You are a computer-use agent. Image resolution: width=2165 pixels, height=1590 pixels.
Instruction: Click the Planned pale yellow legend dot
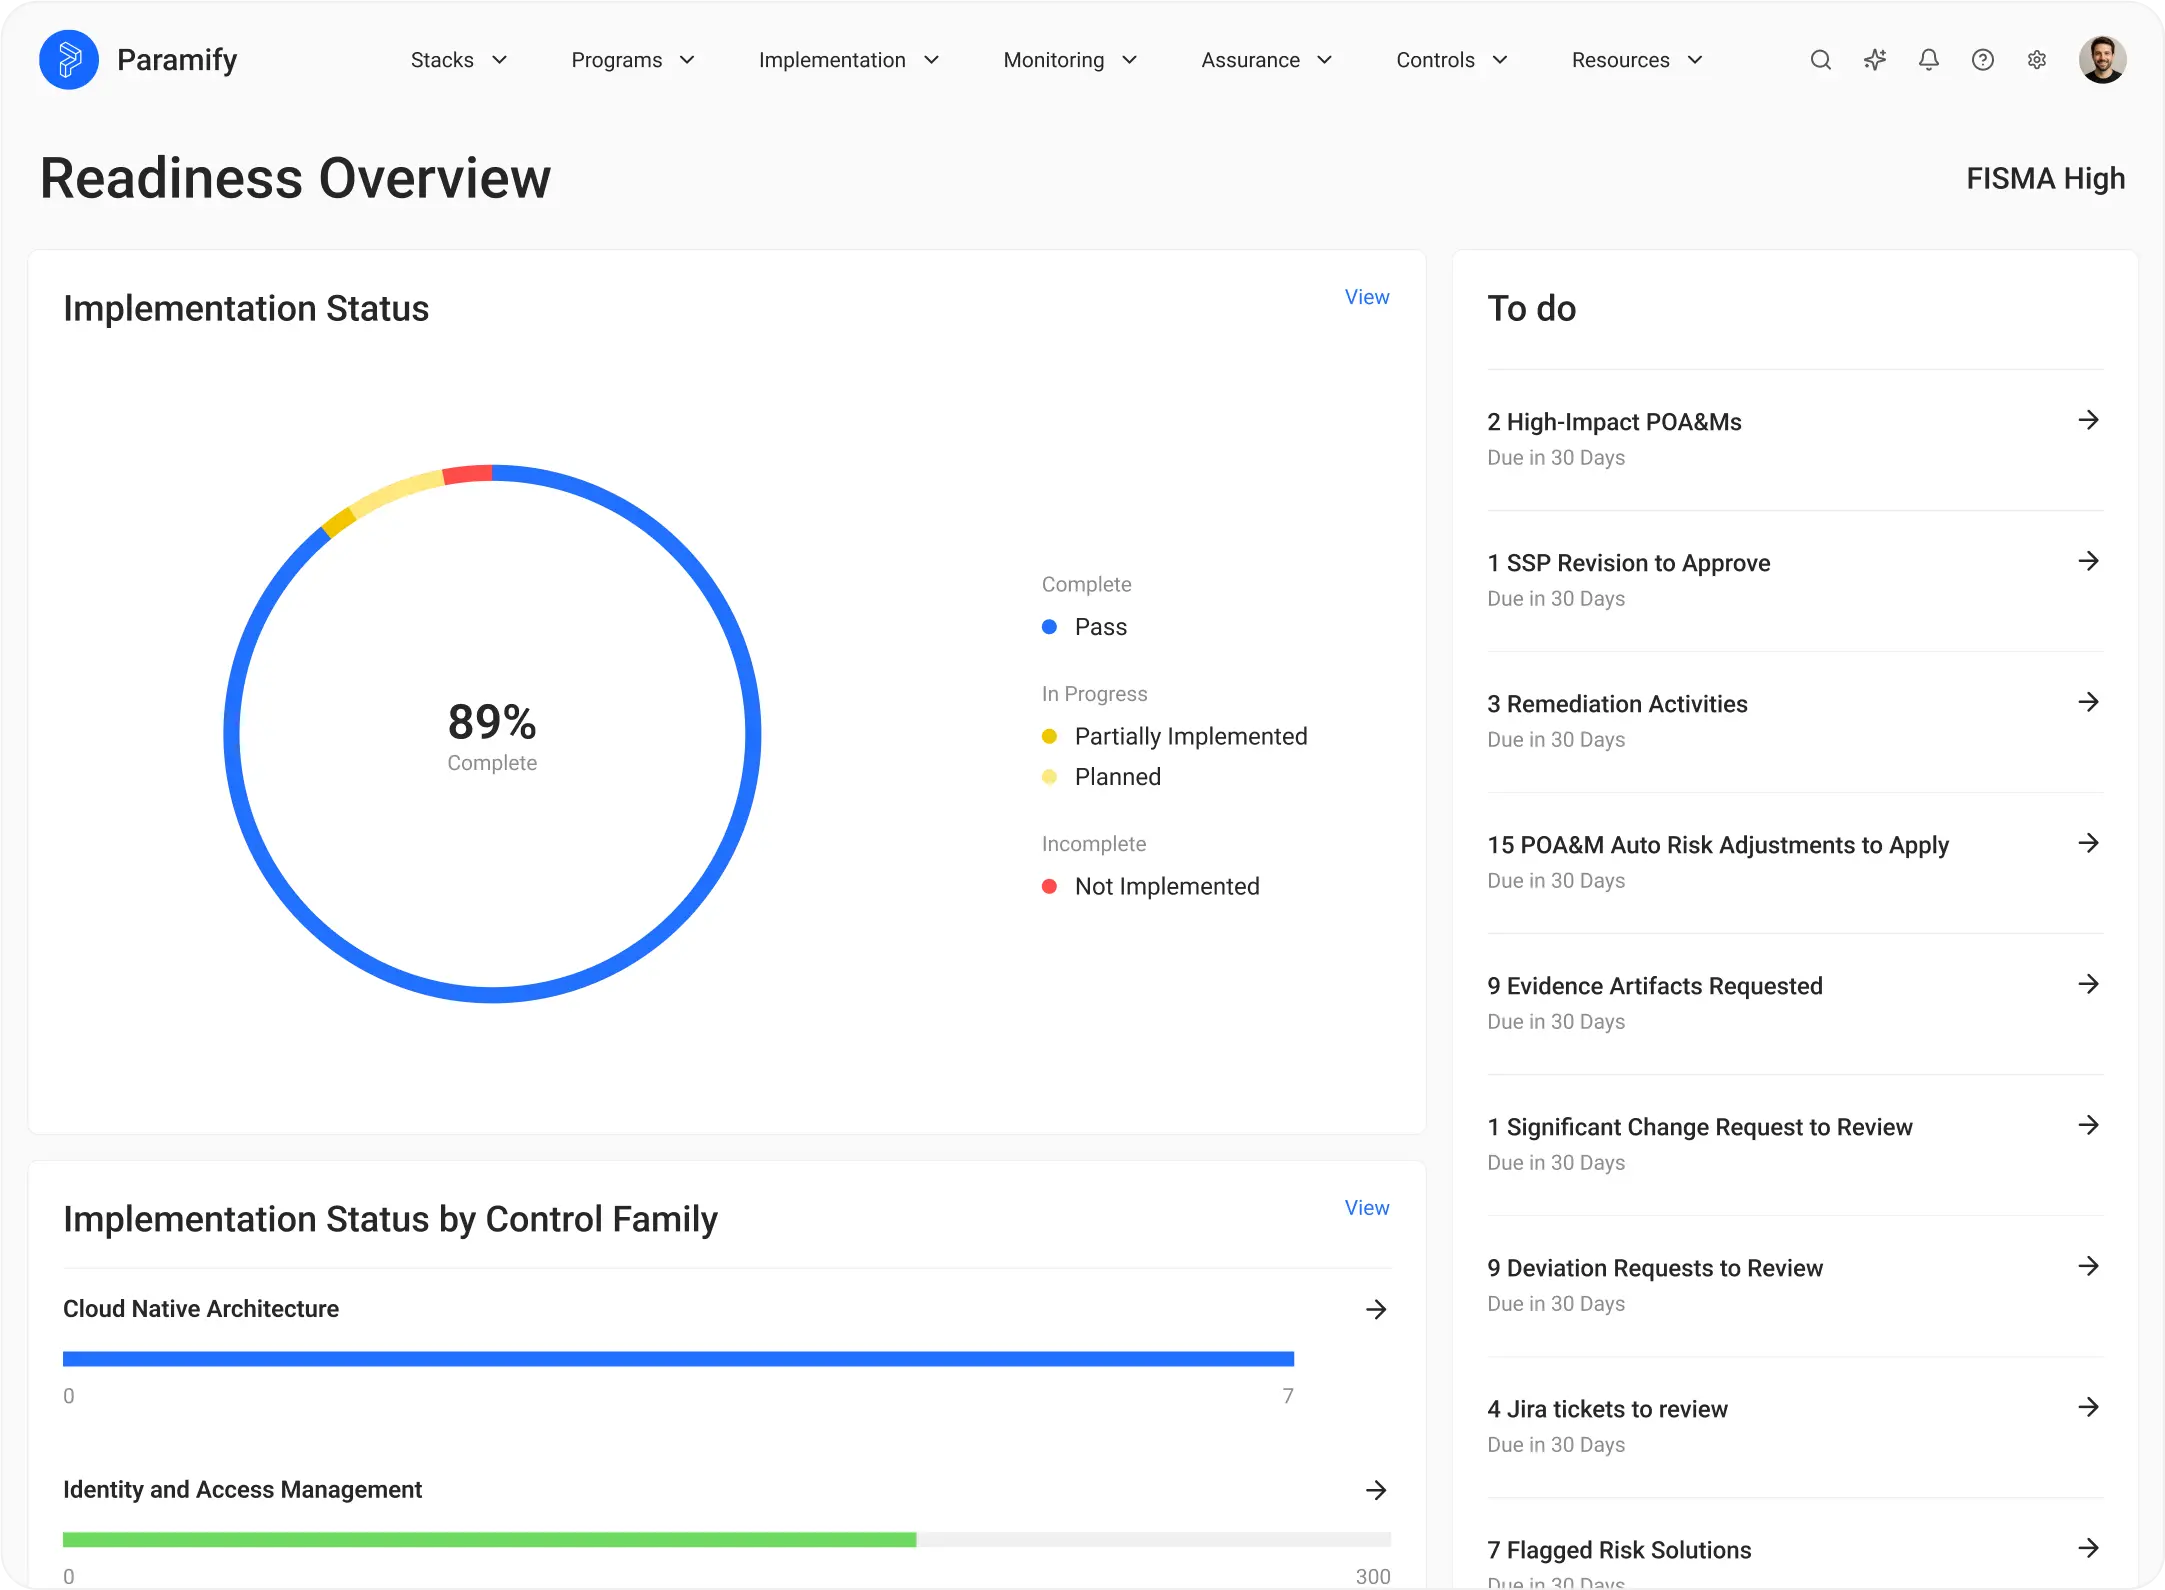1049,777
